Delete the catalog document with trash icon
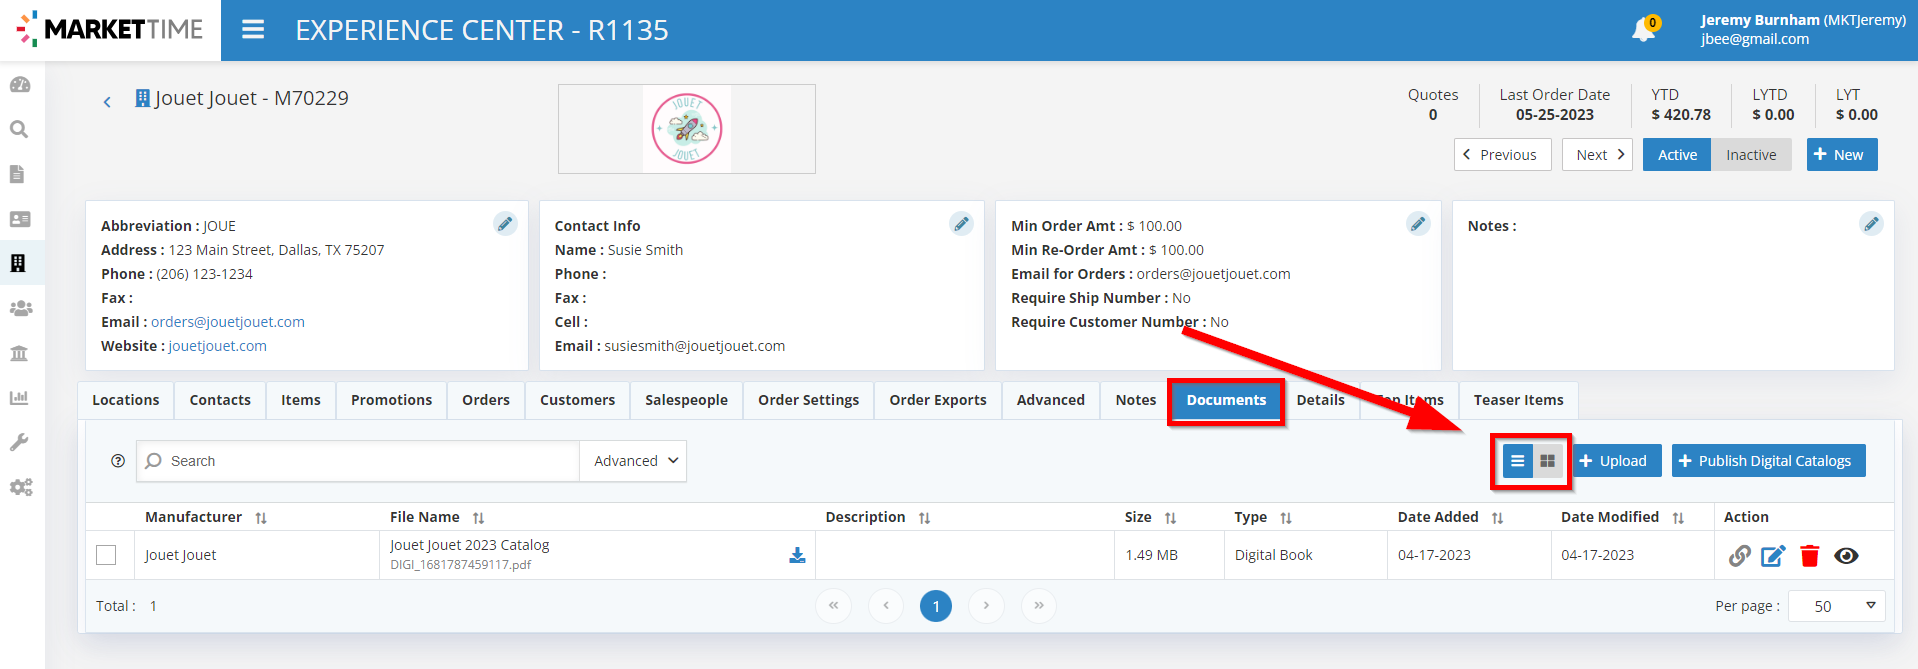 pyautogui.click(x=1810, y=556)
